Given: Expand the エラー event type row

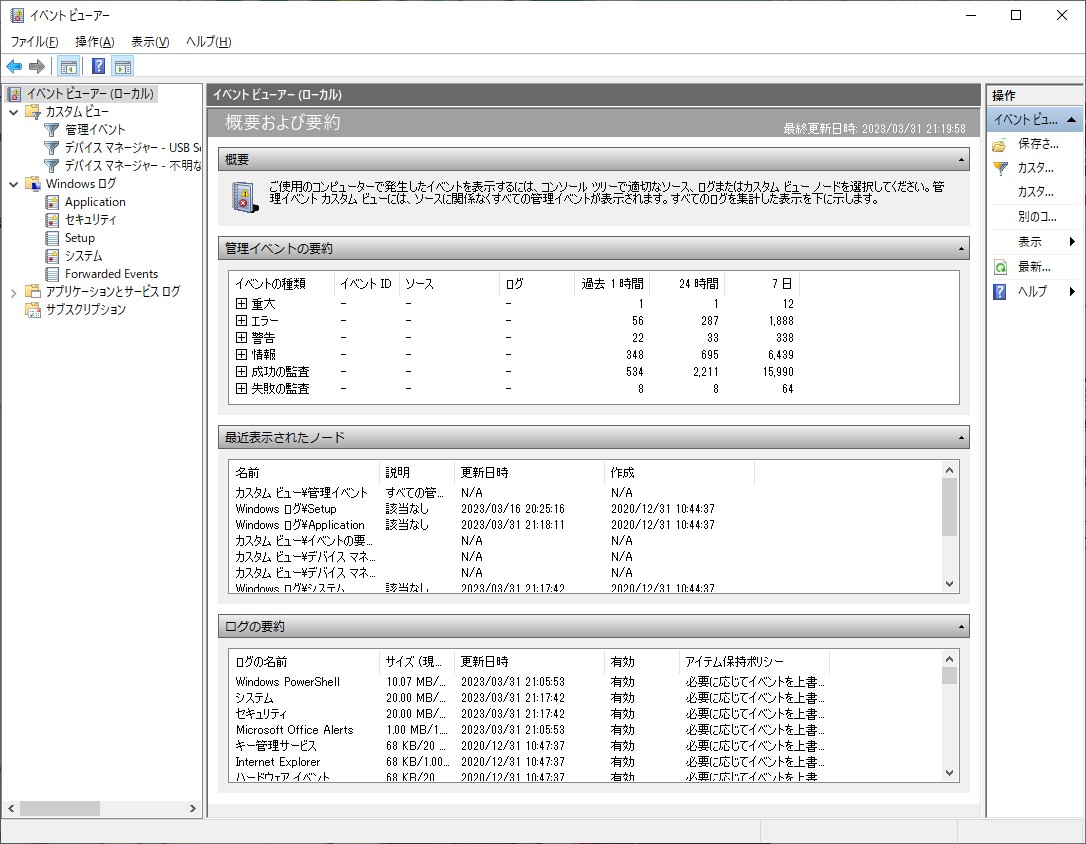Looking at the screenshot, I should pyautogui.click(x=241, y=321).
